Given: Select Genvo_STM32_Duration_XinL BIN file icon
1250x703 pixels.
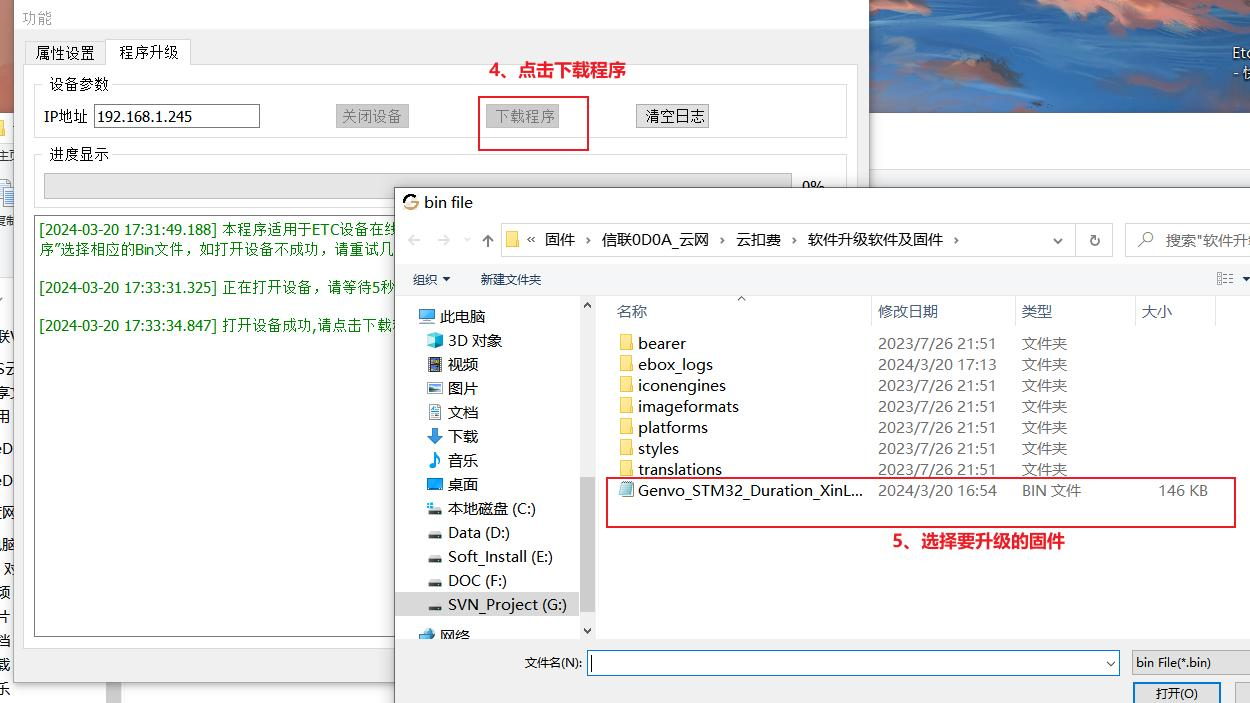Looking at the screenshot, I should coord(626,490).
